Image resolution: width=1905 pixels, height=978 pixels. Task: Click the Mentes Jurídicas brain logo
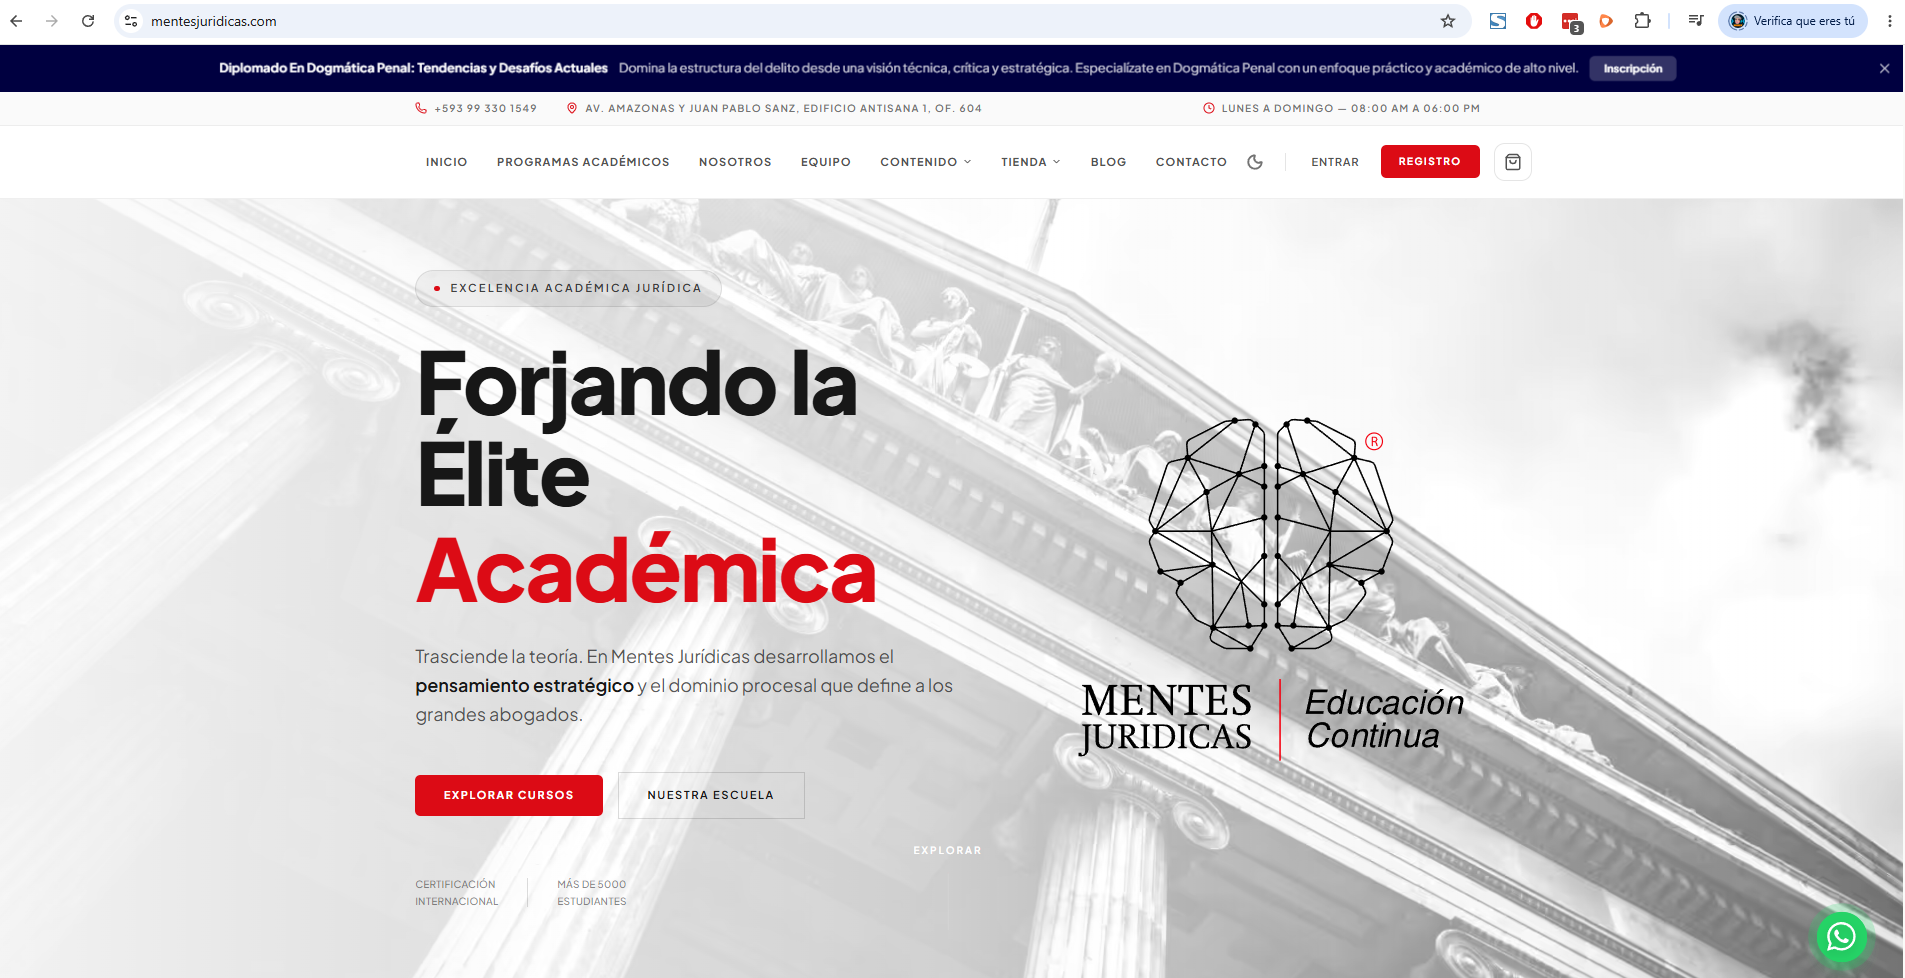(x=1271, y=587)
